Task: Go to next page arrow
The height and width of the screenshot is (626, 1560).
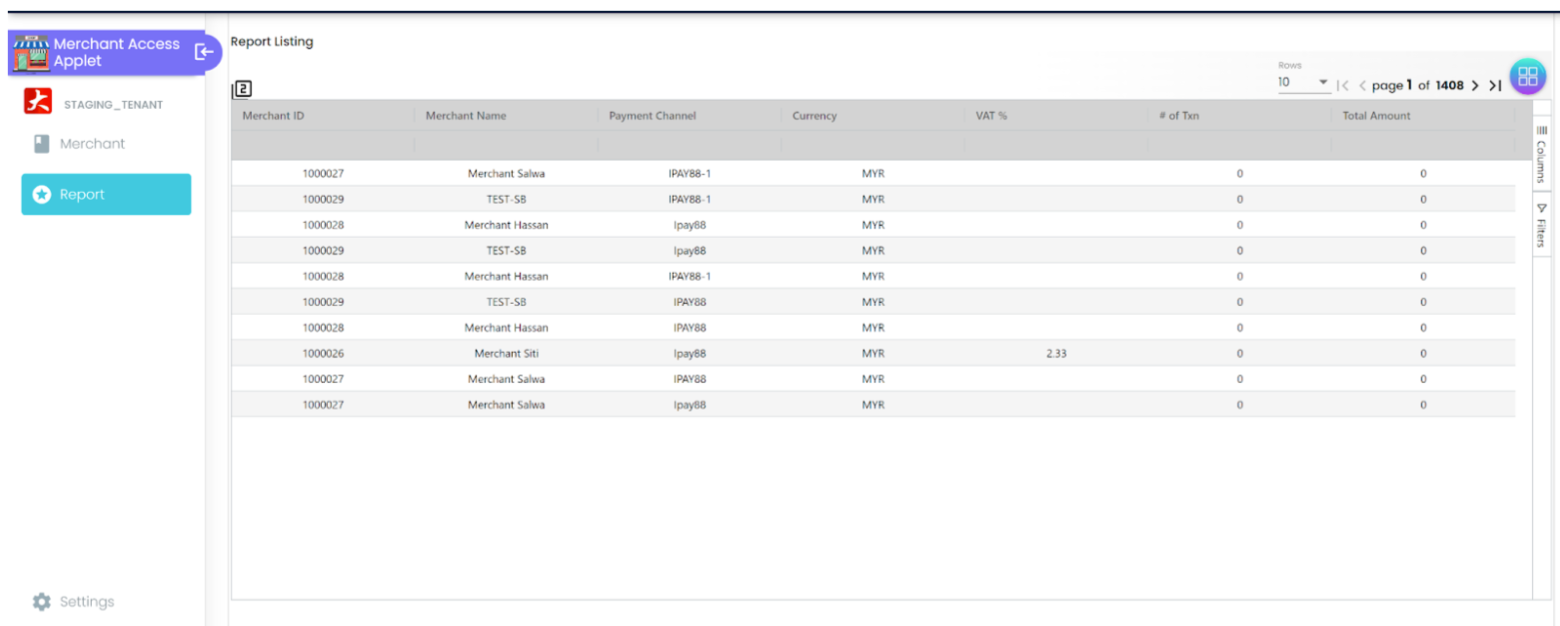Action: pos(1475,86)
